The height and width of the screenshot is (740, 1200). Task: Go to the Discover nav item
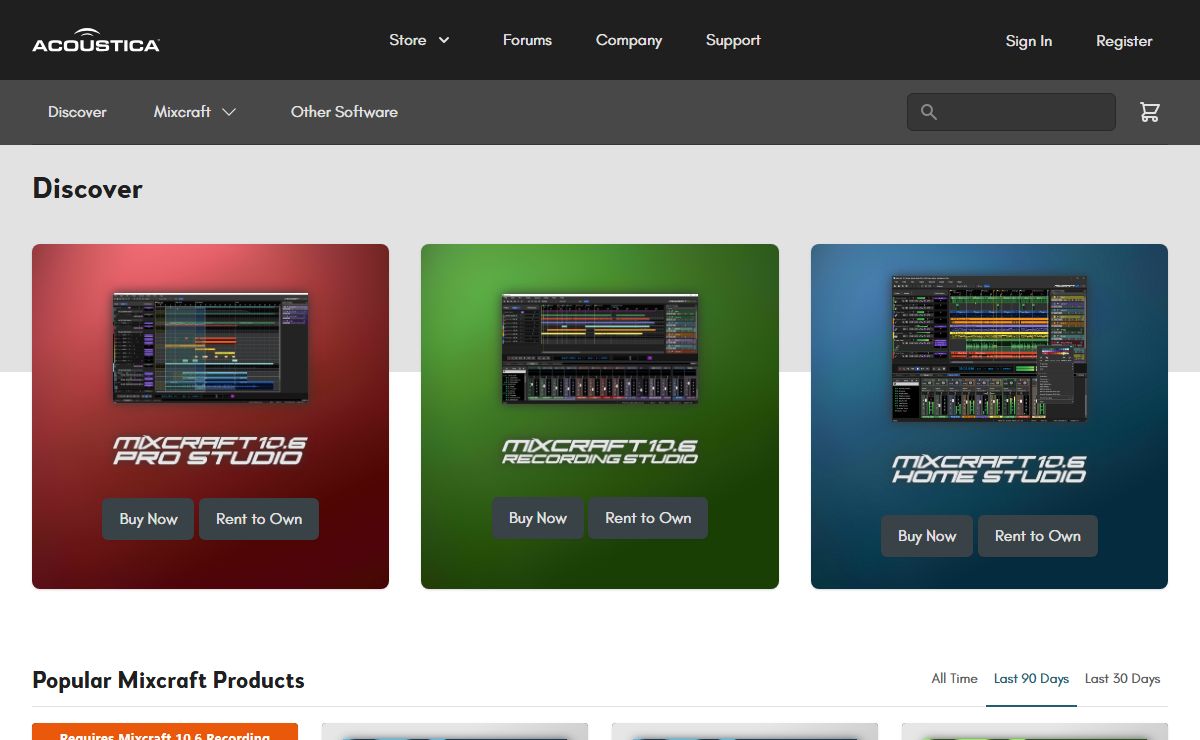(x=77, y=112)
